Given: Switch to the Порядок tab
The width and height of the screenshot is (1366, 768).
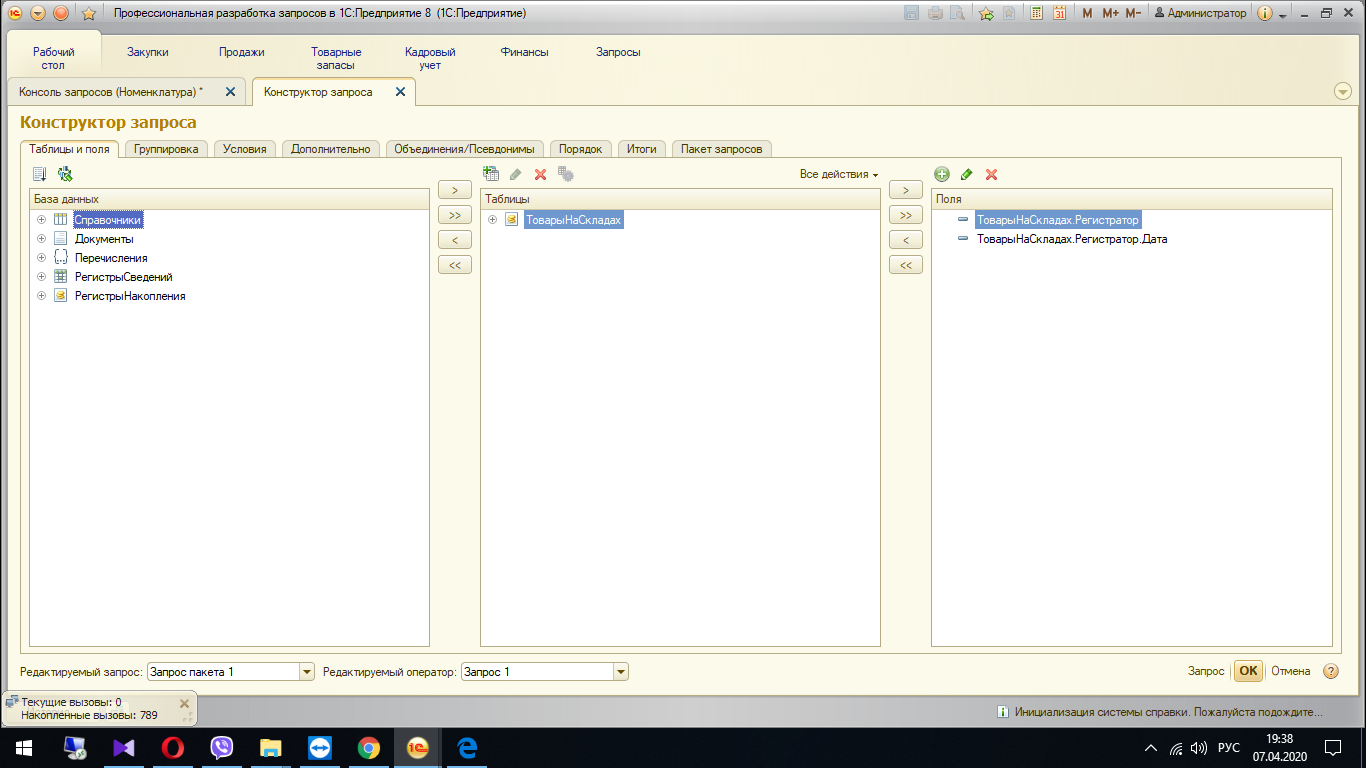Looking at the screenshot, I should (x=581, y=149).
